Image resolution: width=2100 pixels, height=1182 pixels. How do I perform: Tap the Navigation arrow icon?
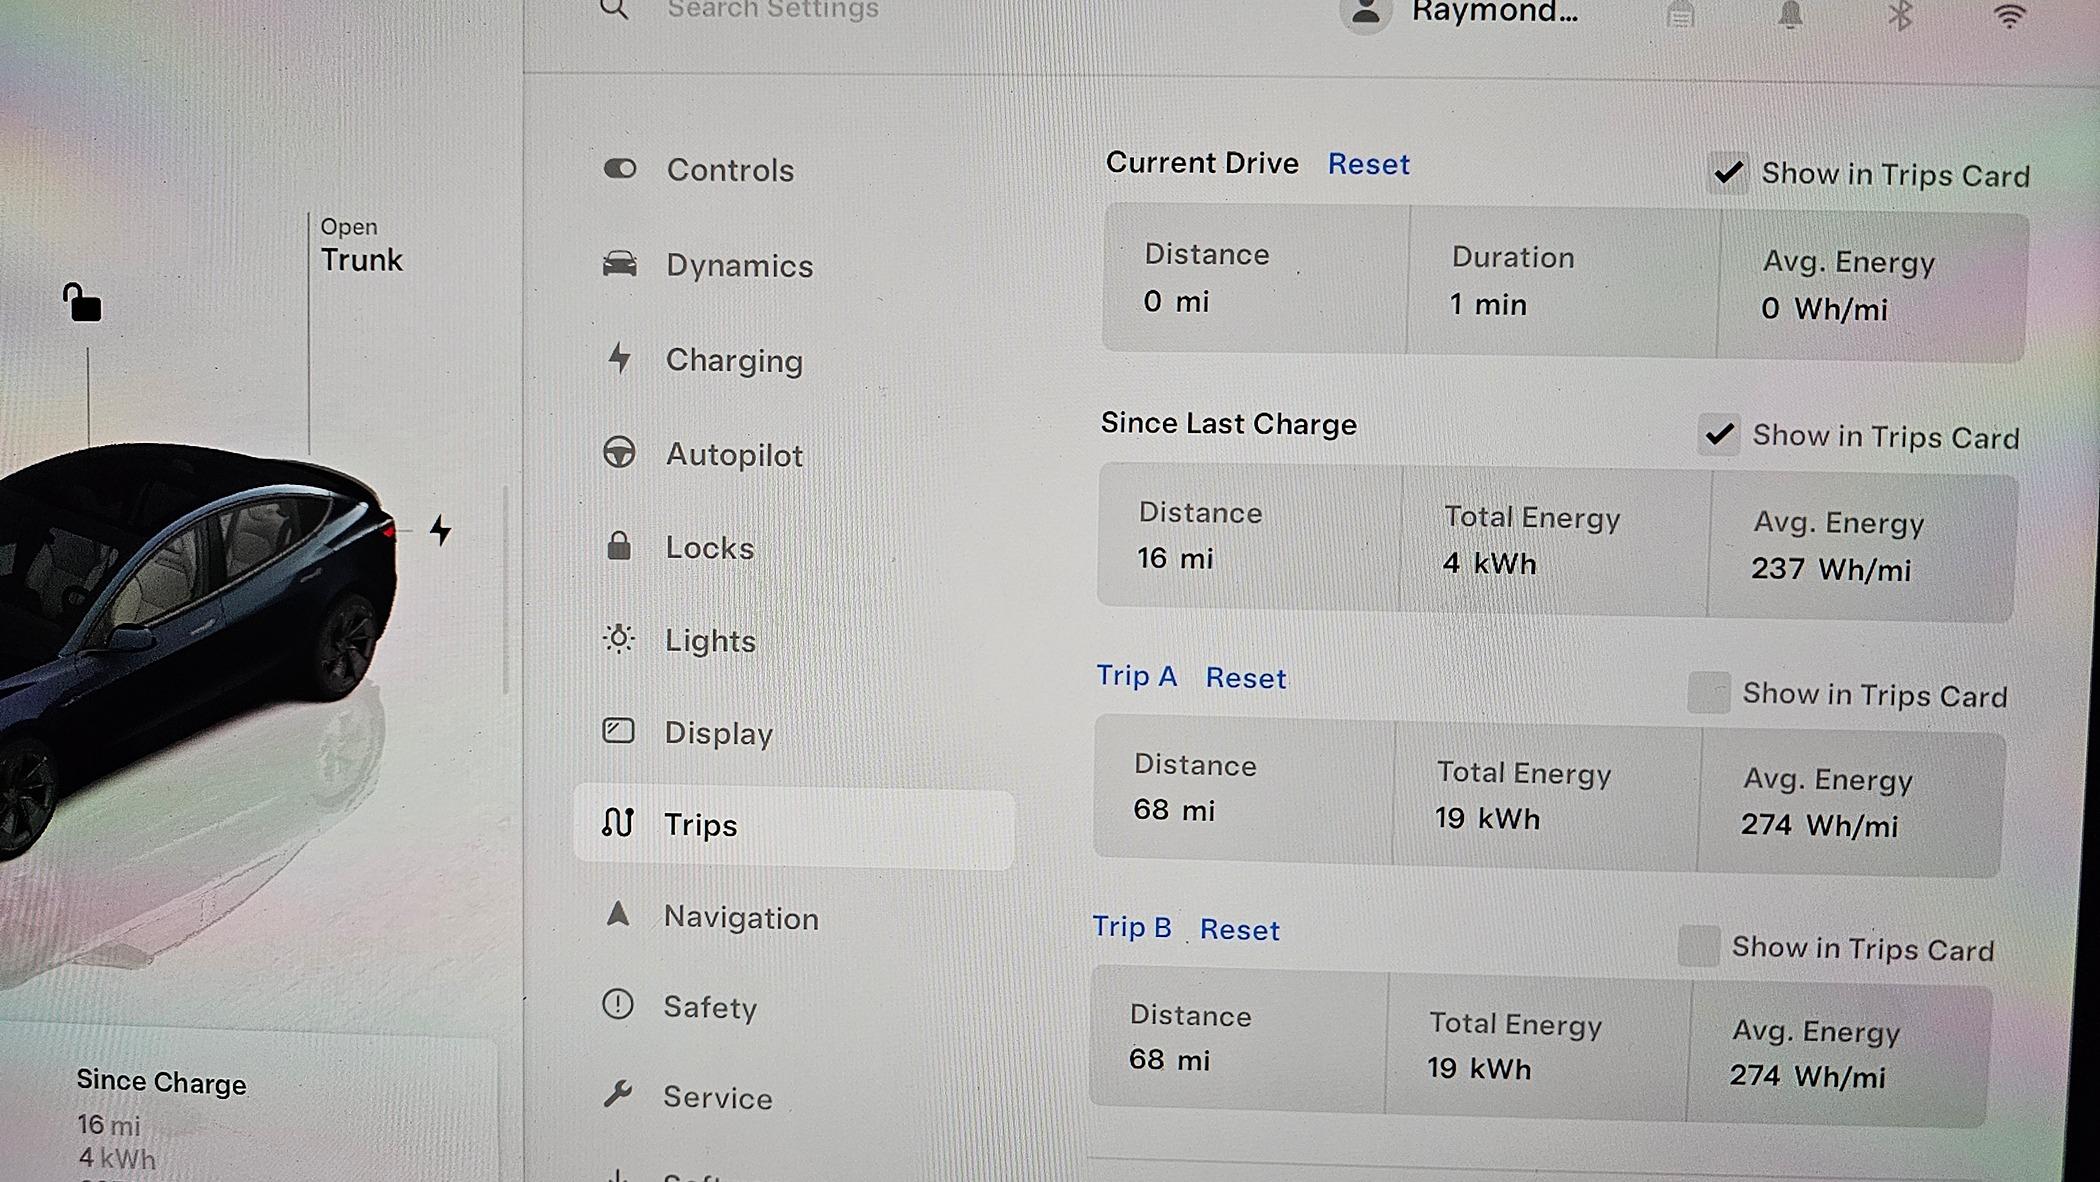click(618, 914)
